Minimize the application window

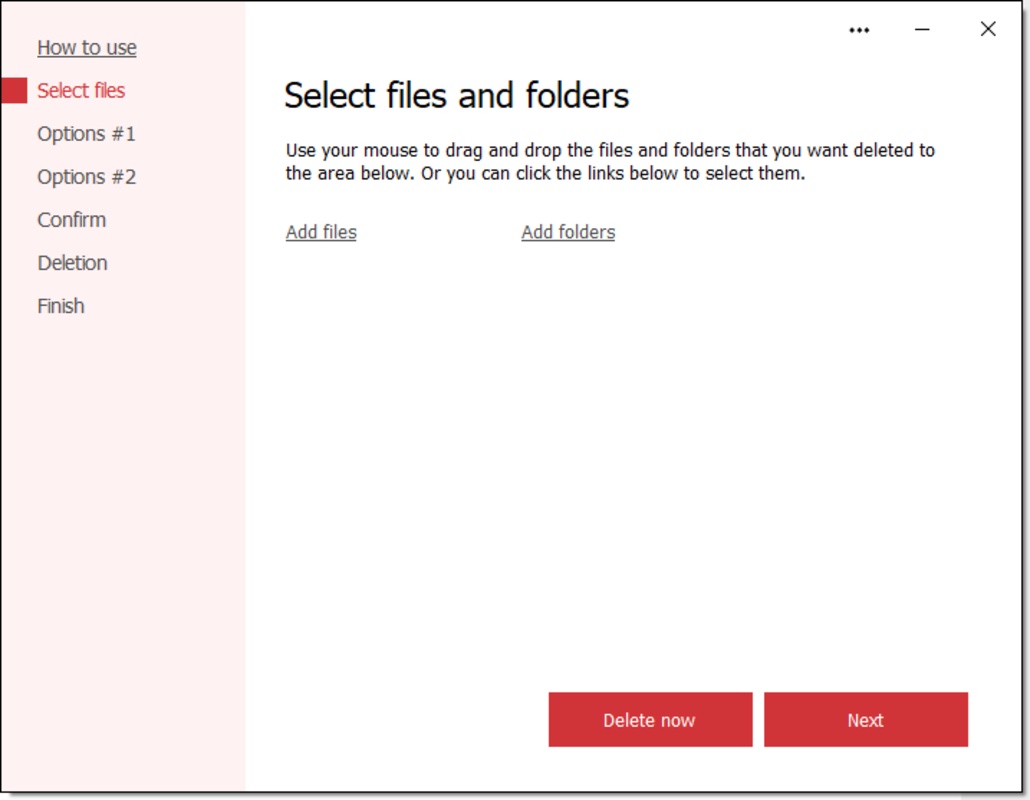(x=922, y=30)
